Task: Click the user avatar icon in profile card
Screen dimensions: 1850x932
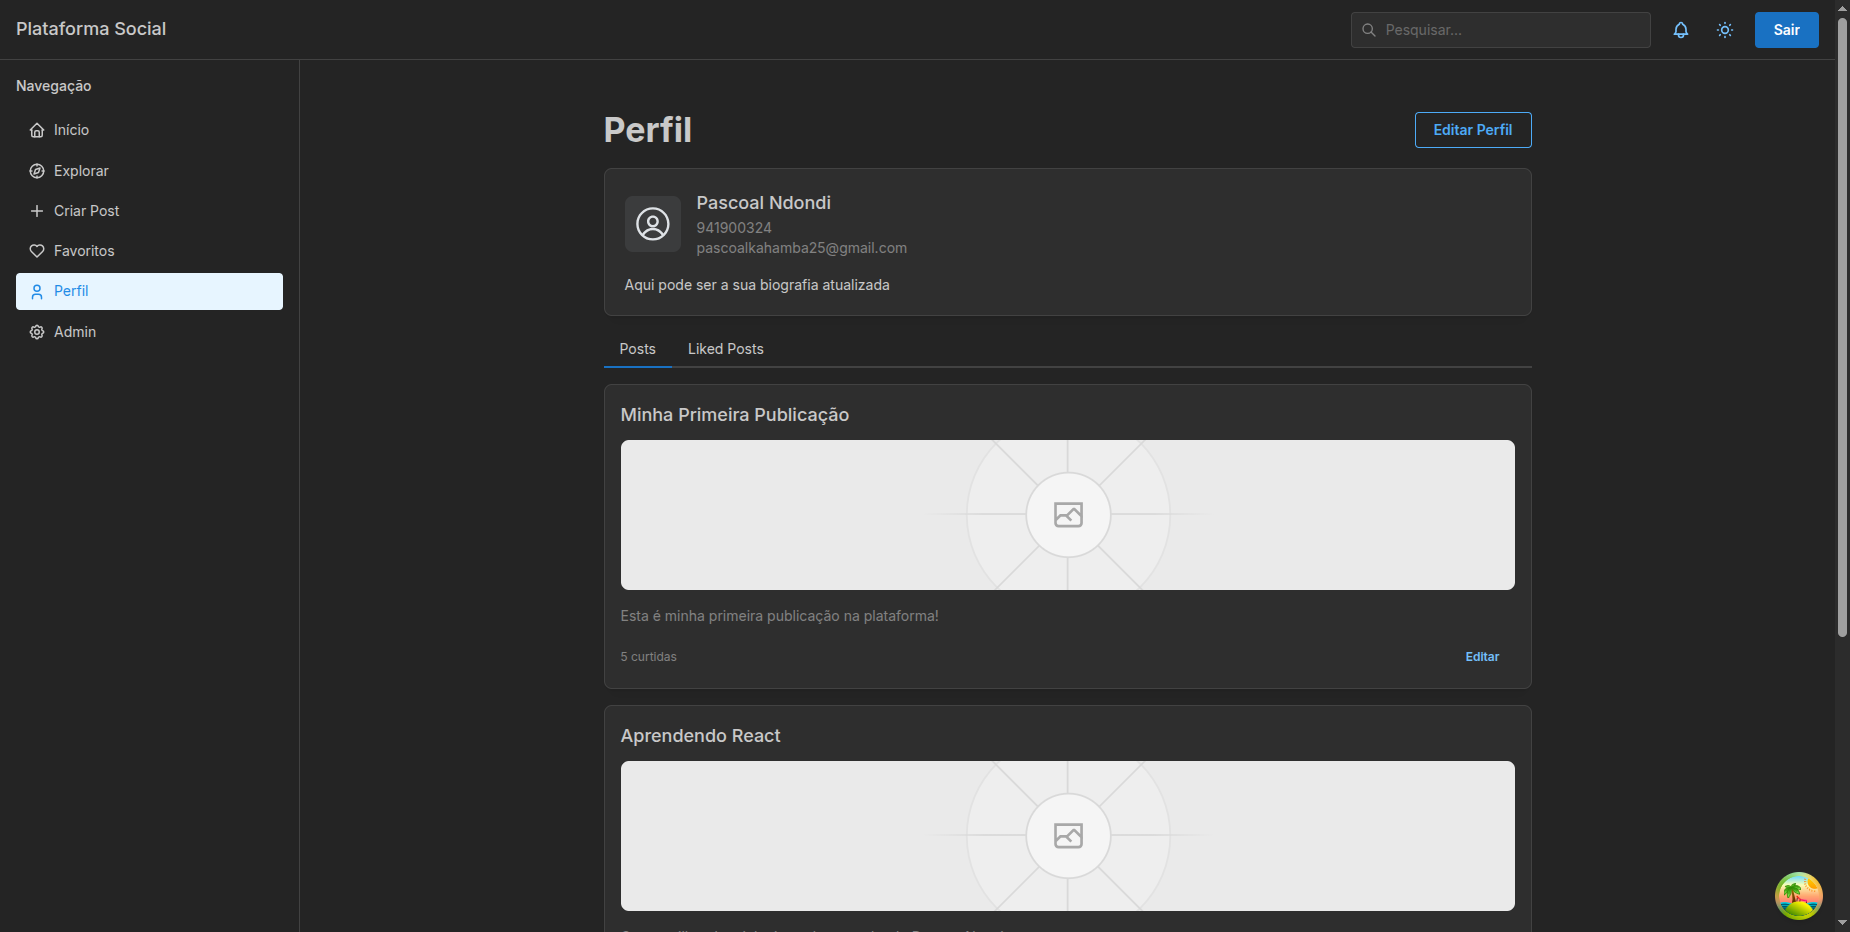Action: (x=653, y=224)
